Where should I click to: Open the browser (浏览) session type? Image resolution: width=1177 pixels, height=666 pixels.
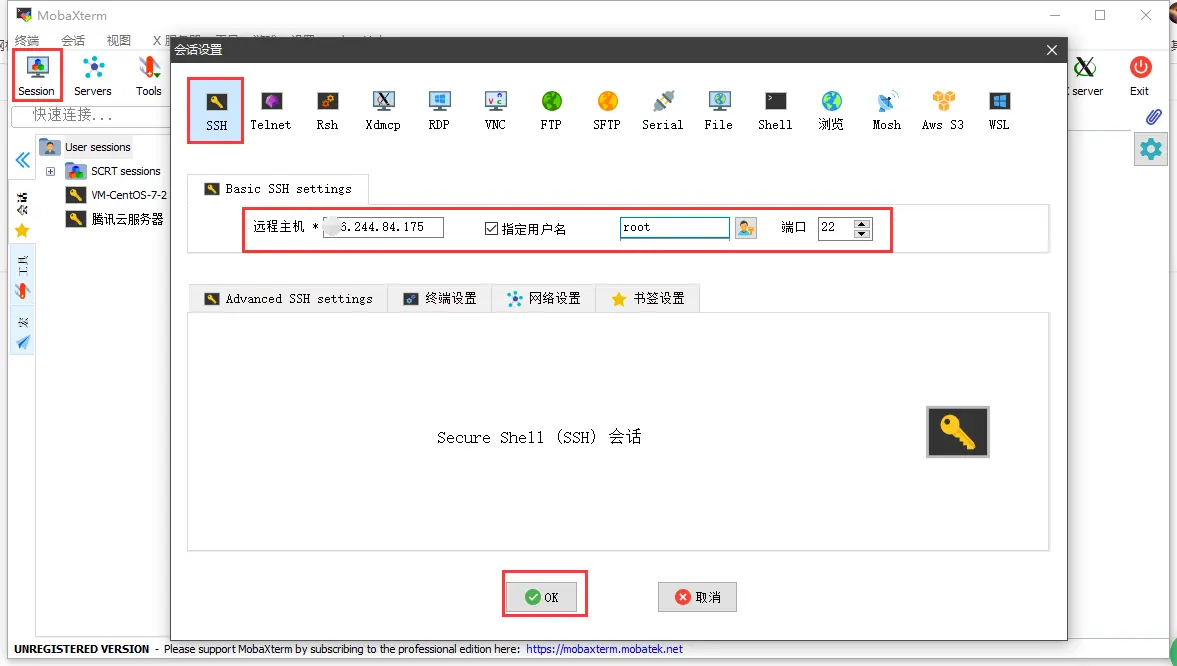coord(831,110)
